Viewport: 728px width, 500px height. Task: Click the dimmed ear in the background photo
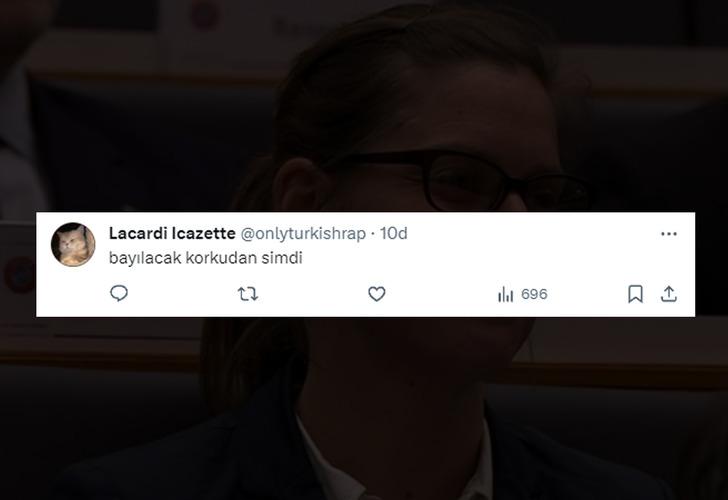coord(297,186)
